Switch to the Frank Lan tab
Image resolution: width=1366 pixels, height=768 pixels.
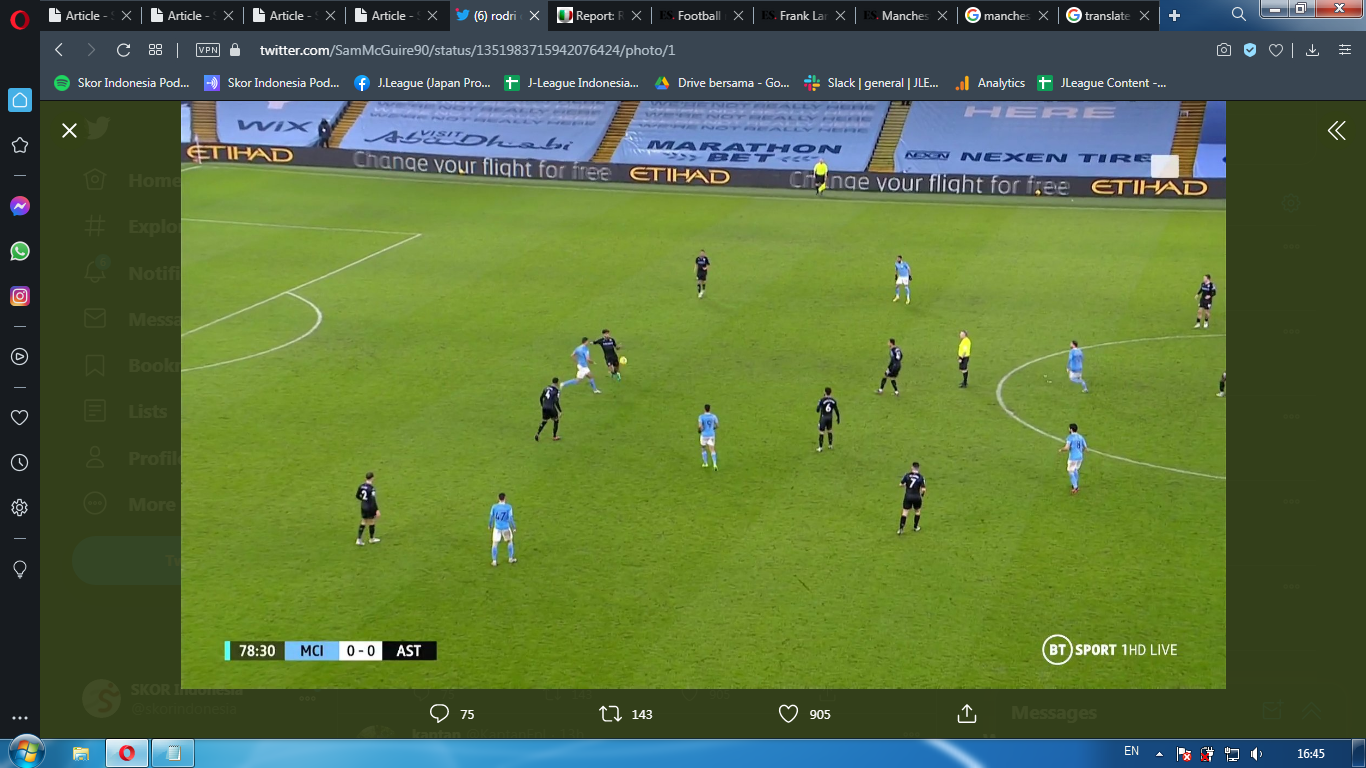pyautogui.click(x=803, y=16)
